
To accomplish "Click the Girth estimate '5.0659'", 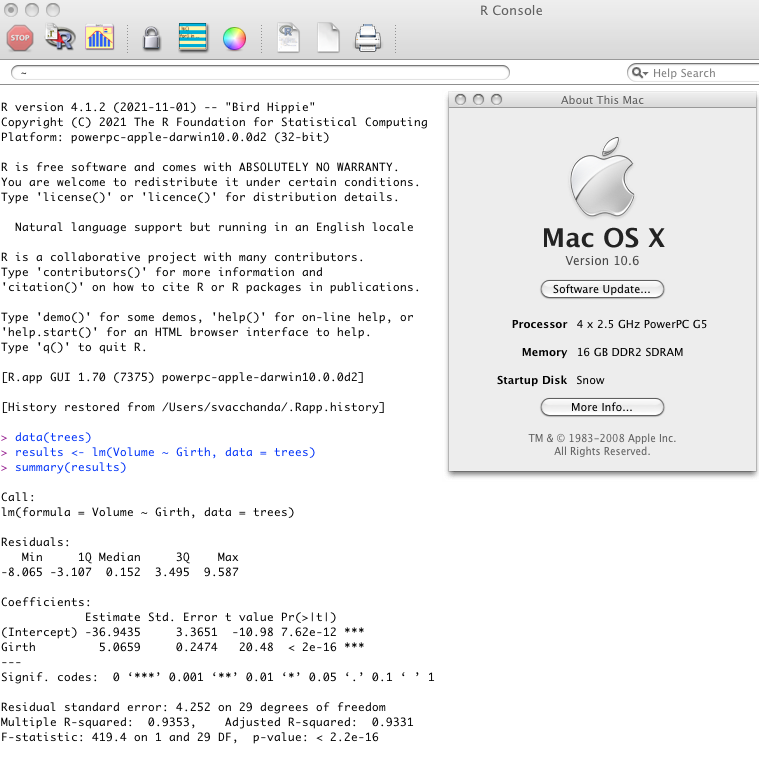I will pyautogui.click(x=119, y=647).
